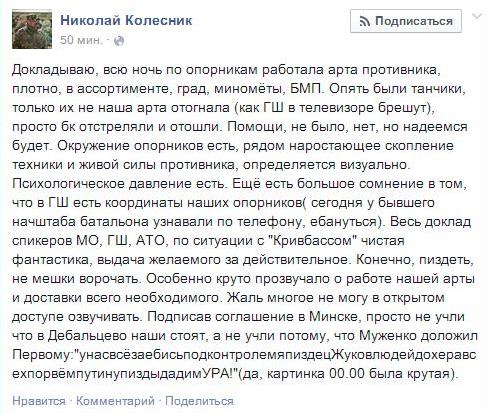The image size is (488, 414).
Task: Click the RSS feed icon in Подписаться
Action: tap(365, 22)
